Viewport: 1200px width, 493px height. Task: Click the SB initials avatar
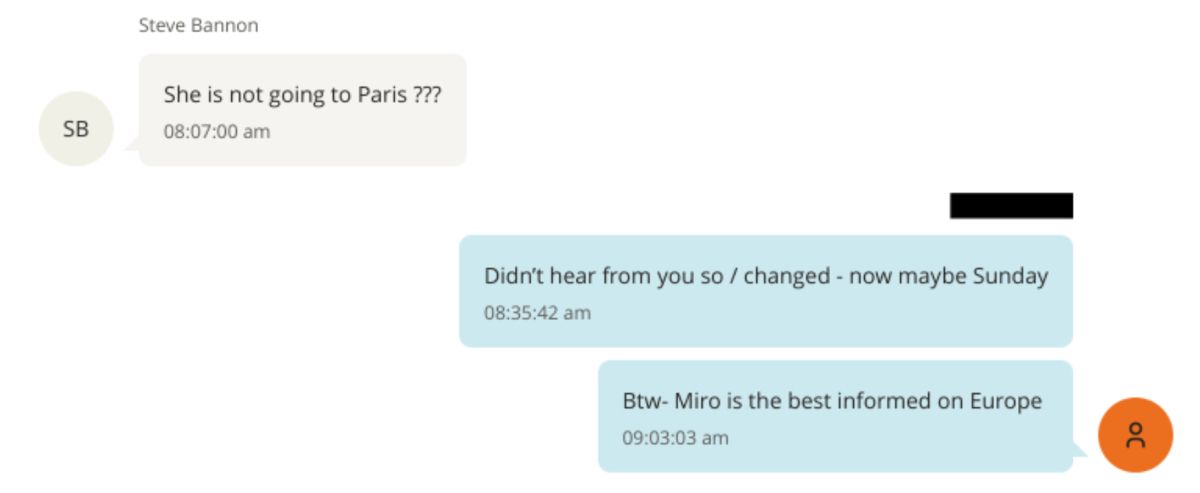(76, 129)
